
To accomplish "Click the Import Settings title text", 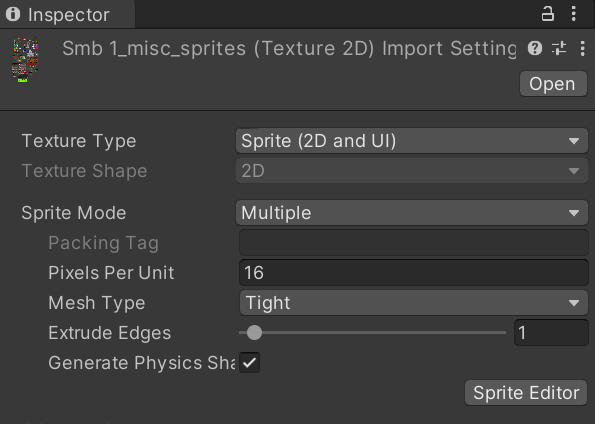I will 289,49.
